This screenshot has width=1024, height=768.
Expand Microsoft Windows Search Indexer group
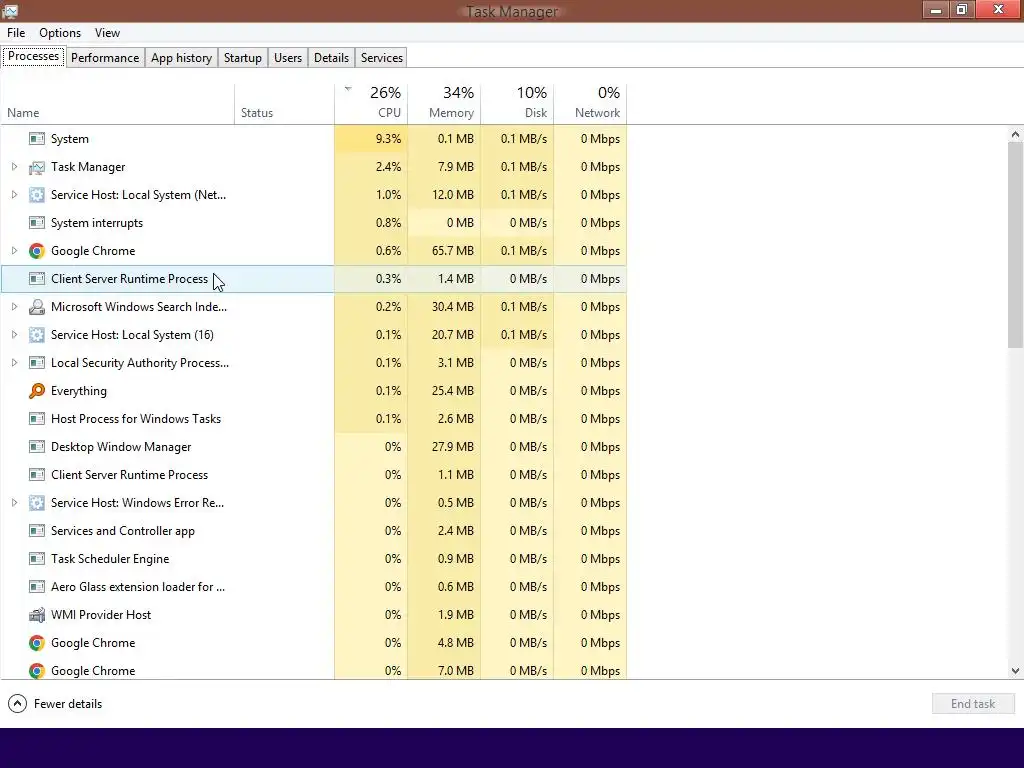[x=14, y=307]
